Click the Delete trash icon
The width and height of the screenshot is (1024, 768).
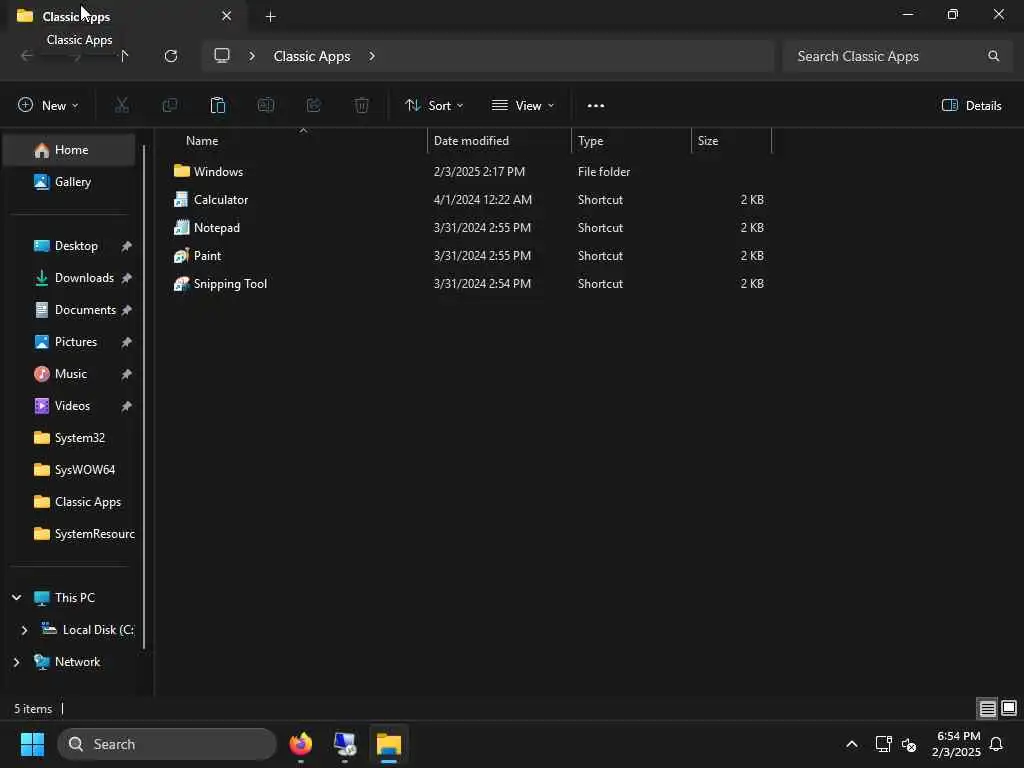[x=362, y=105]
